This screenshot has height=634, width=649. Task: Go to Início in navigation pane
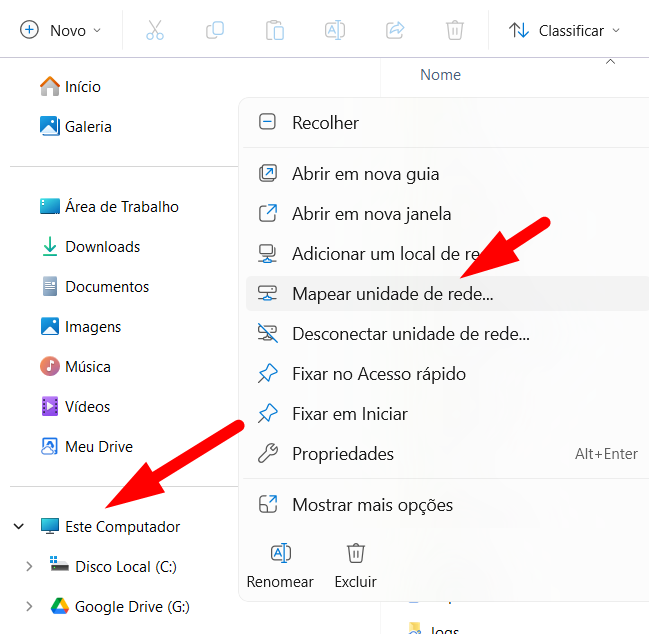pyautogui.click(x=82, y=87)
